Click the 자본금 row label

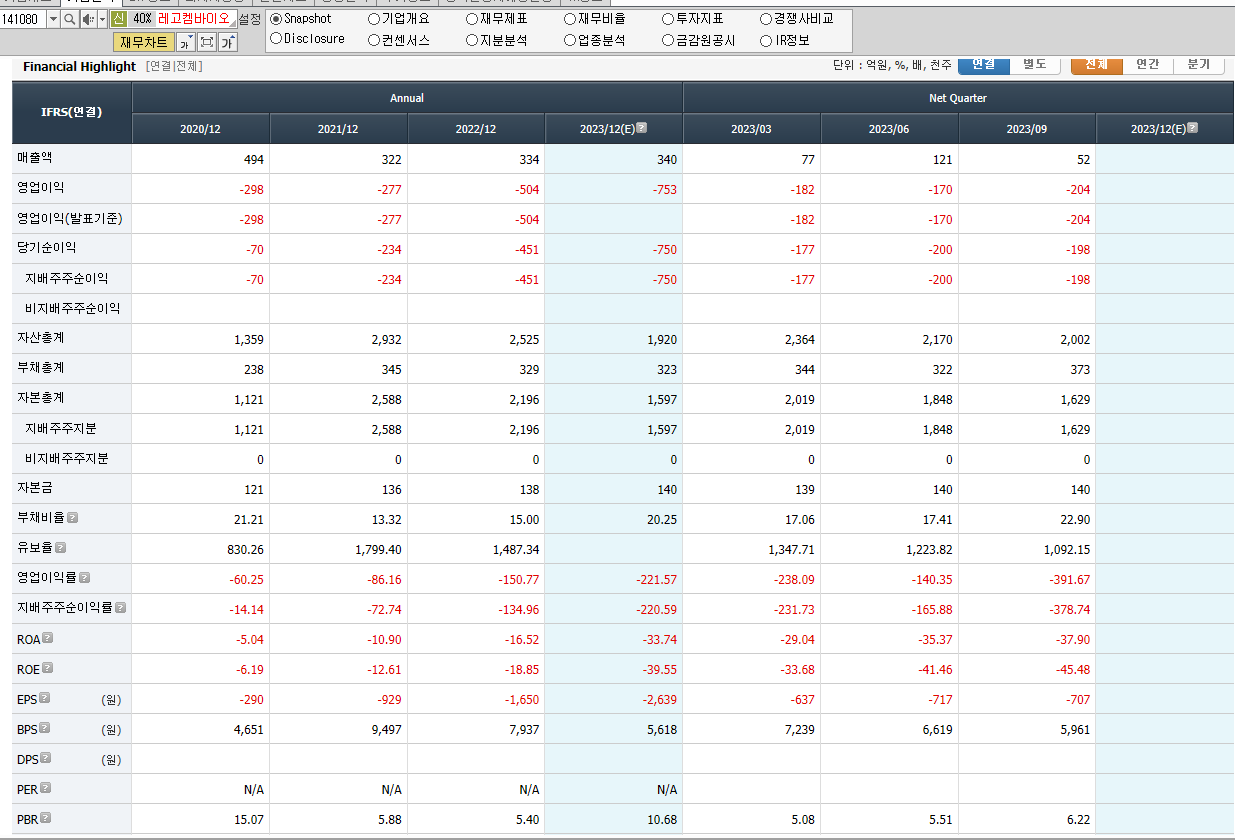(x=36, y=488)
